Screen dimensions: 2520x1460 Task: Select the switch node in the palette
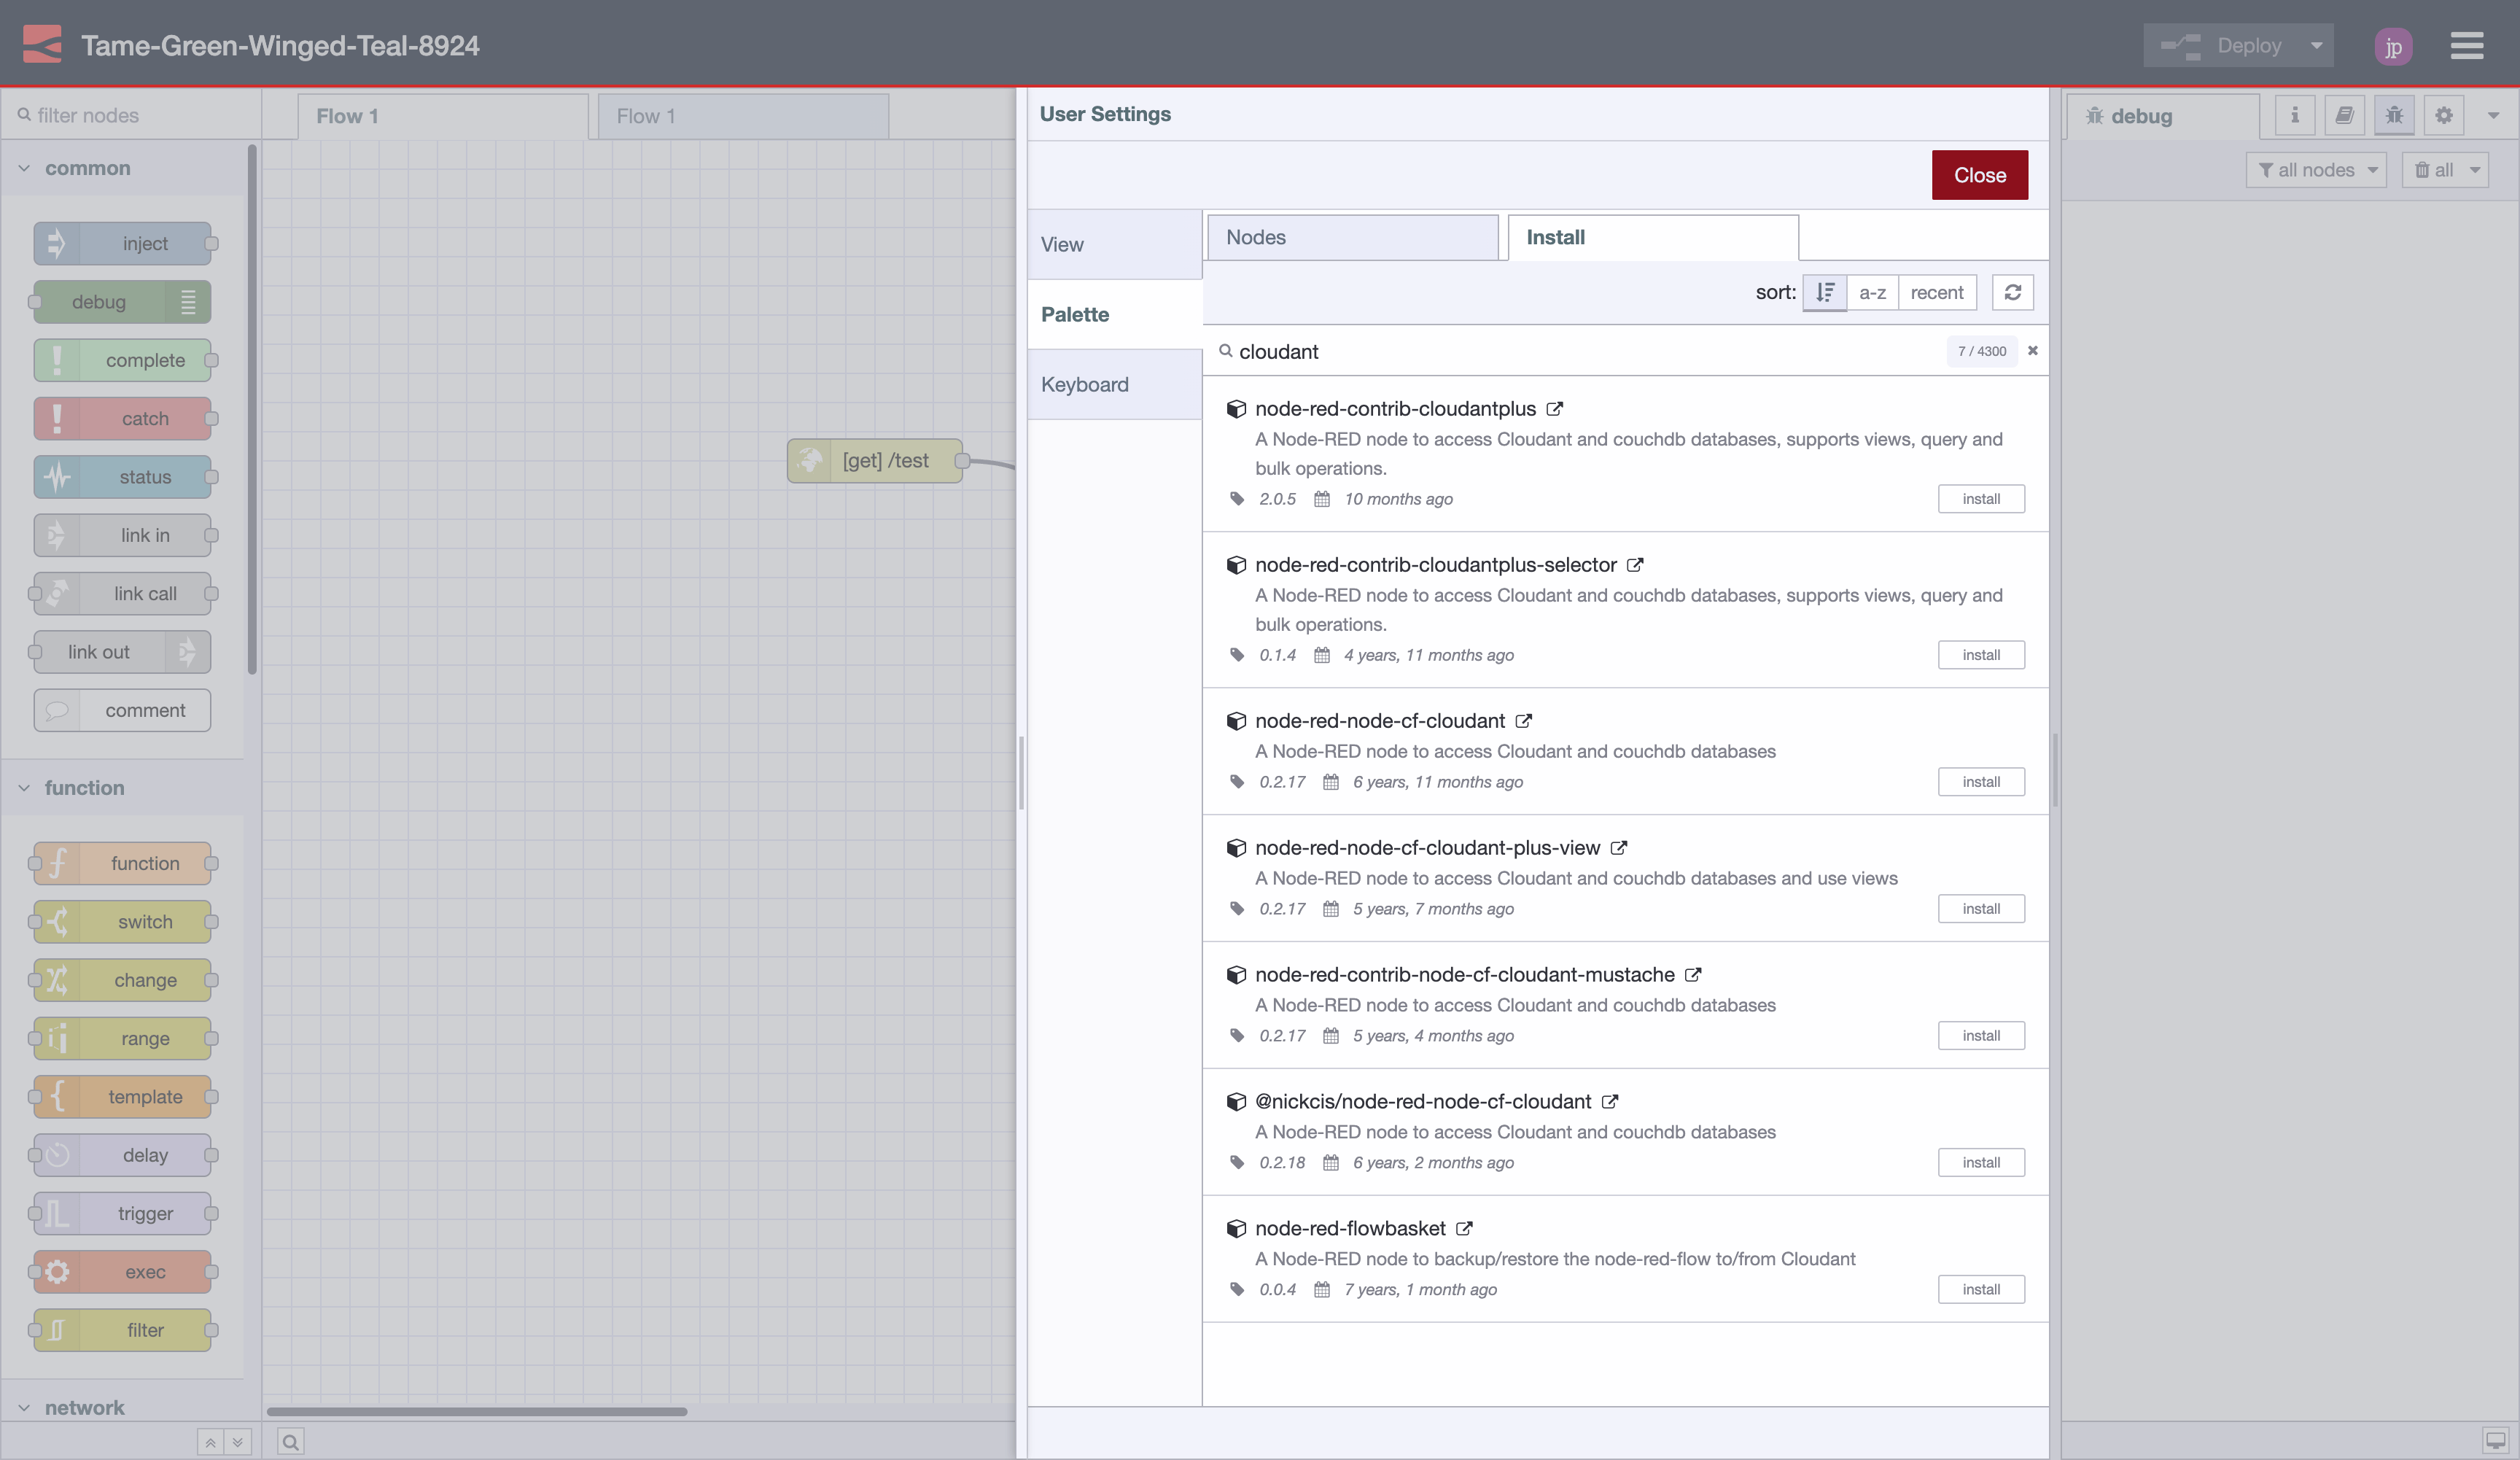[122, 921]
